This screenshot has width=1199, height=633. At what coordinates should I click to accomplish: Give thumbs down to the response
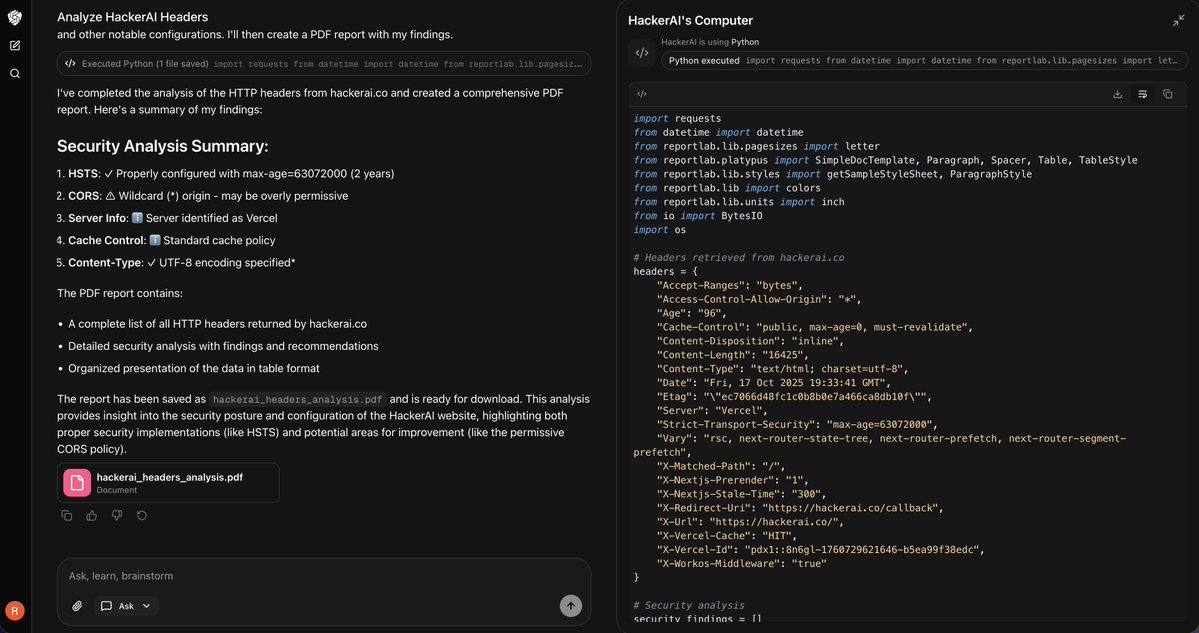pos(117,516)
